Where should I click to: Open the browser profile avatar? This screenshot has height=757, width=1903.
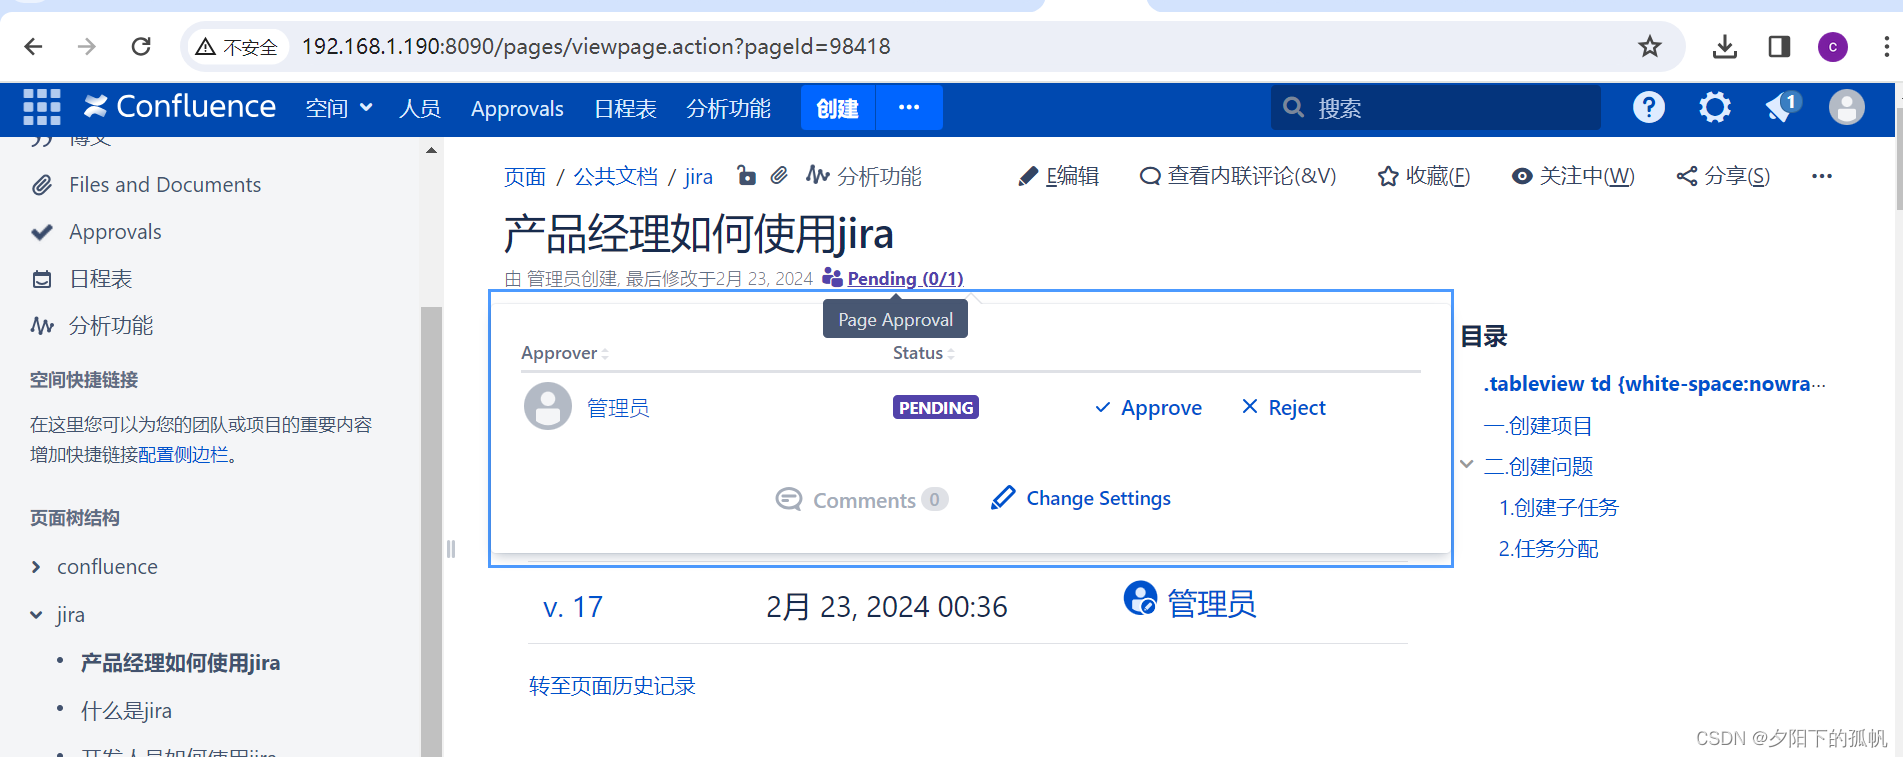click(x=1833, y=46)
